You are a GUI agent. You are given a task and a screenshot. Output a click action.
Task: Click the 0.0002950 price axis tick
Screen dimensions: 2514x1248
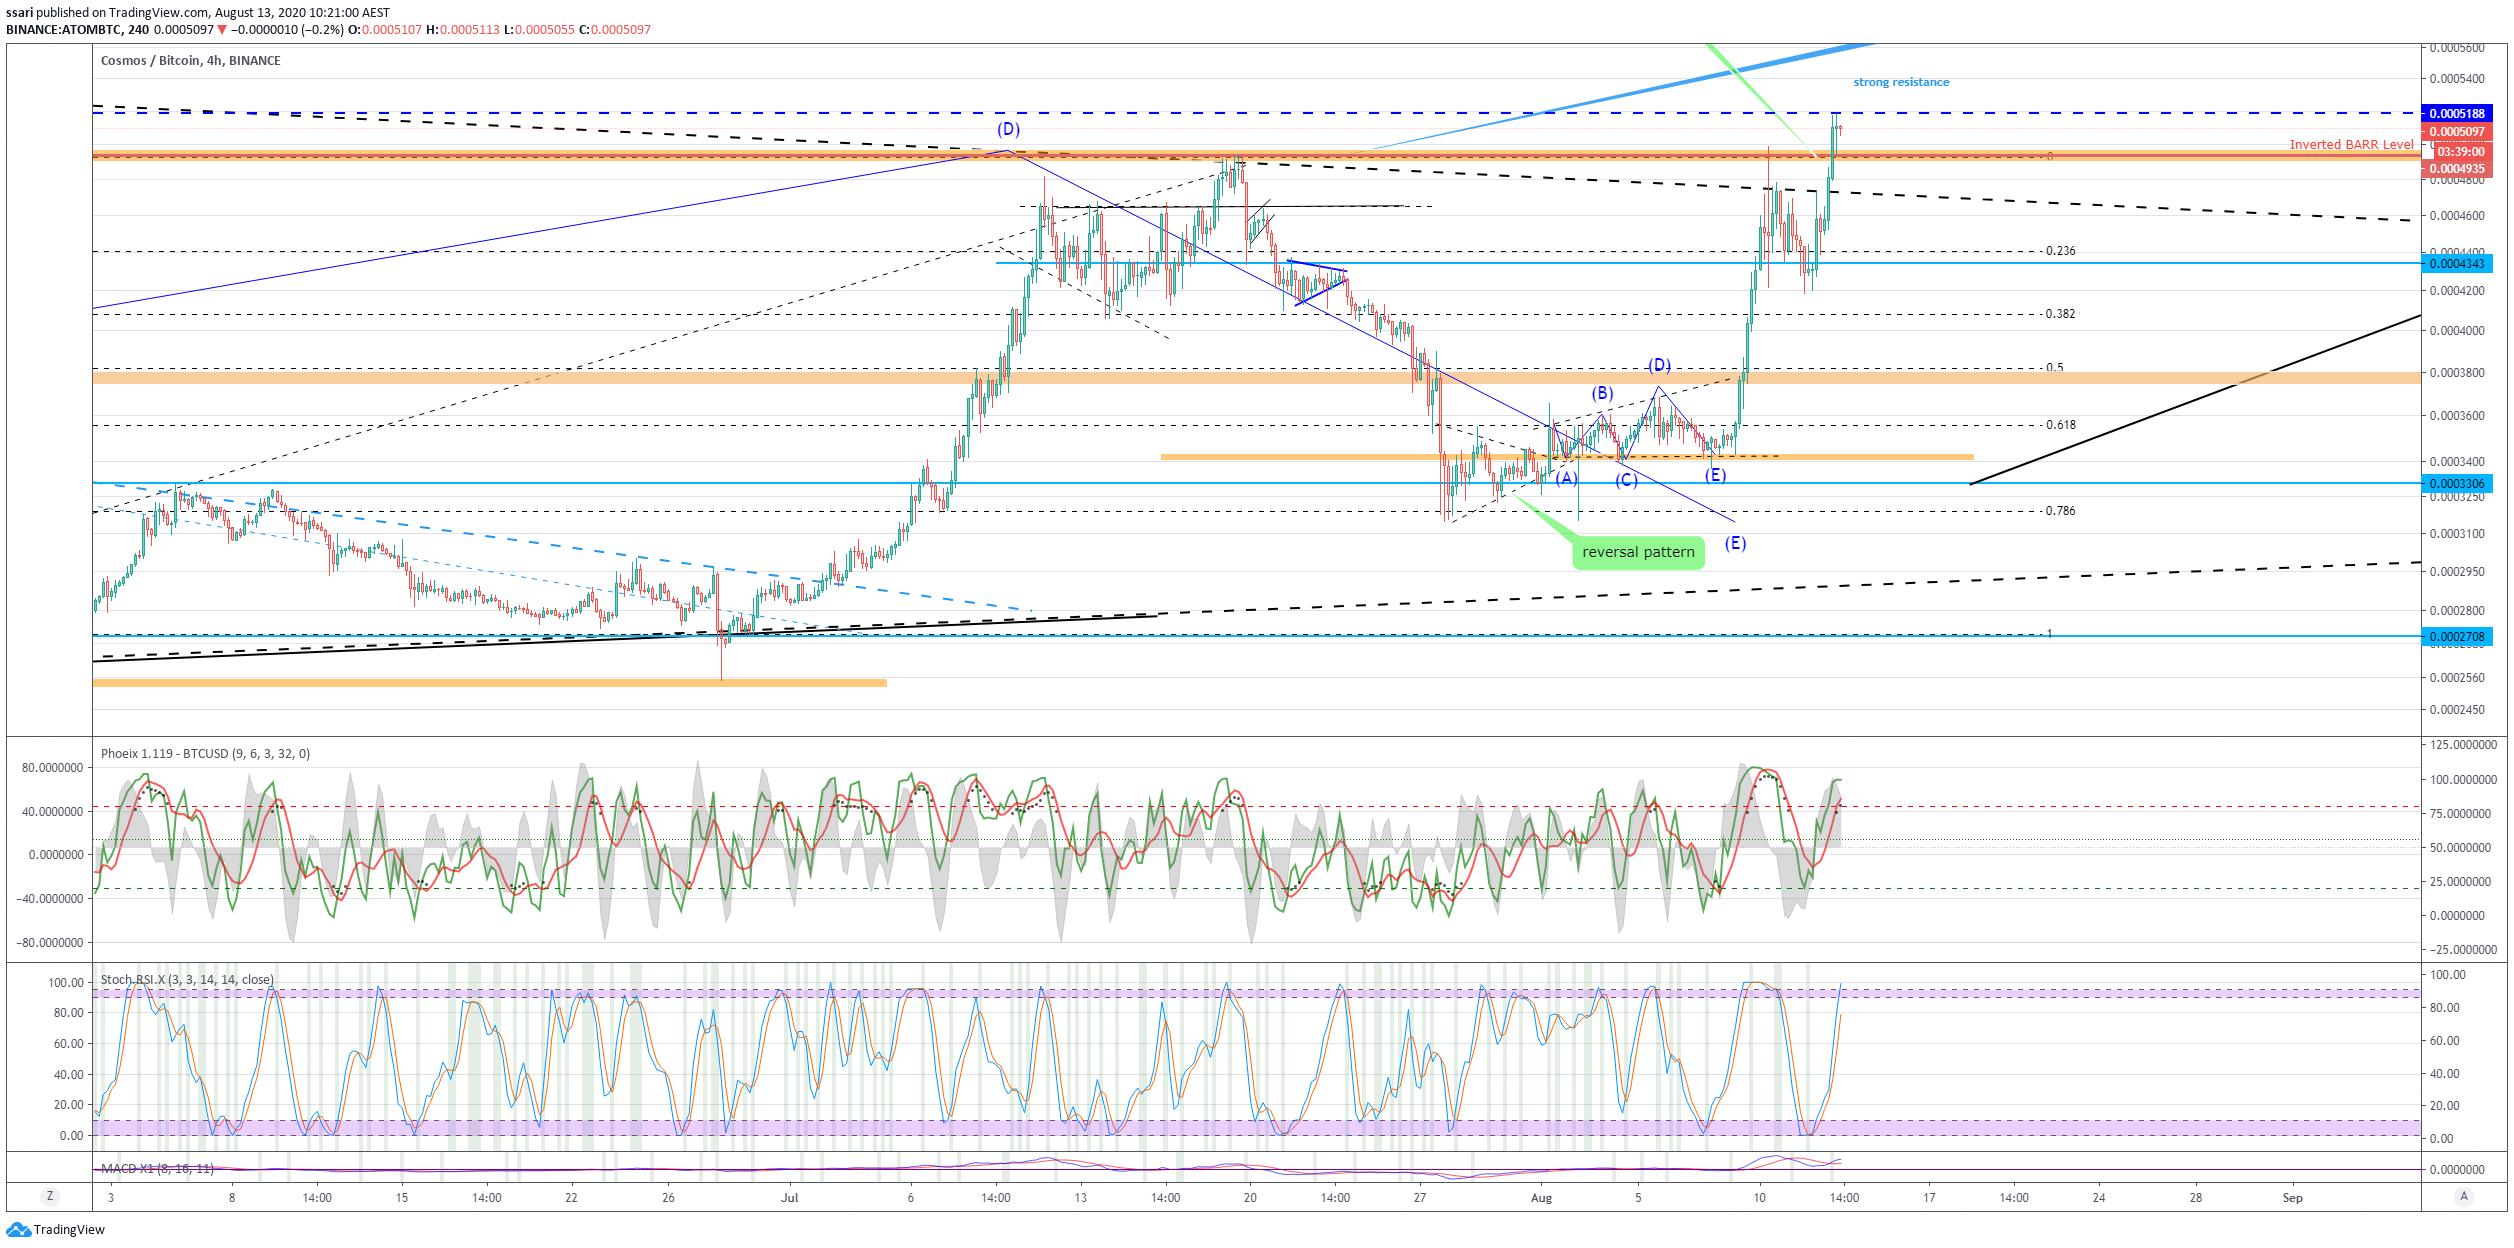pos(2457,572)
